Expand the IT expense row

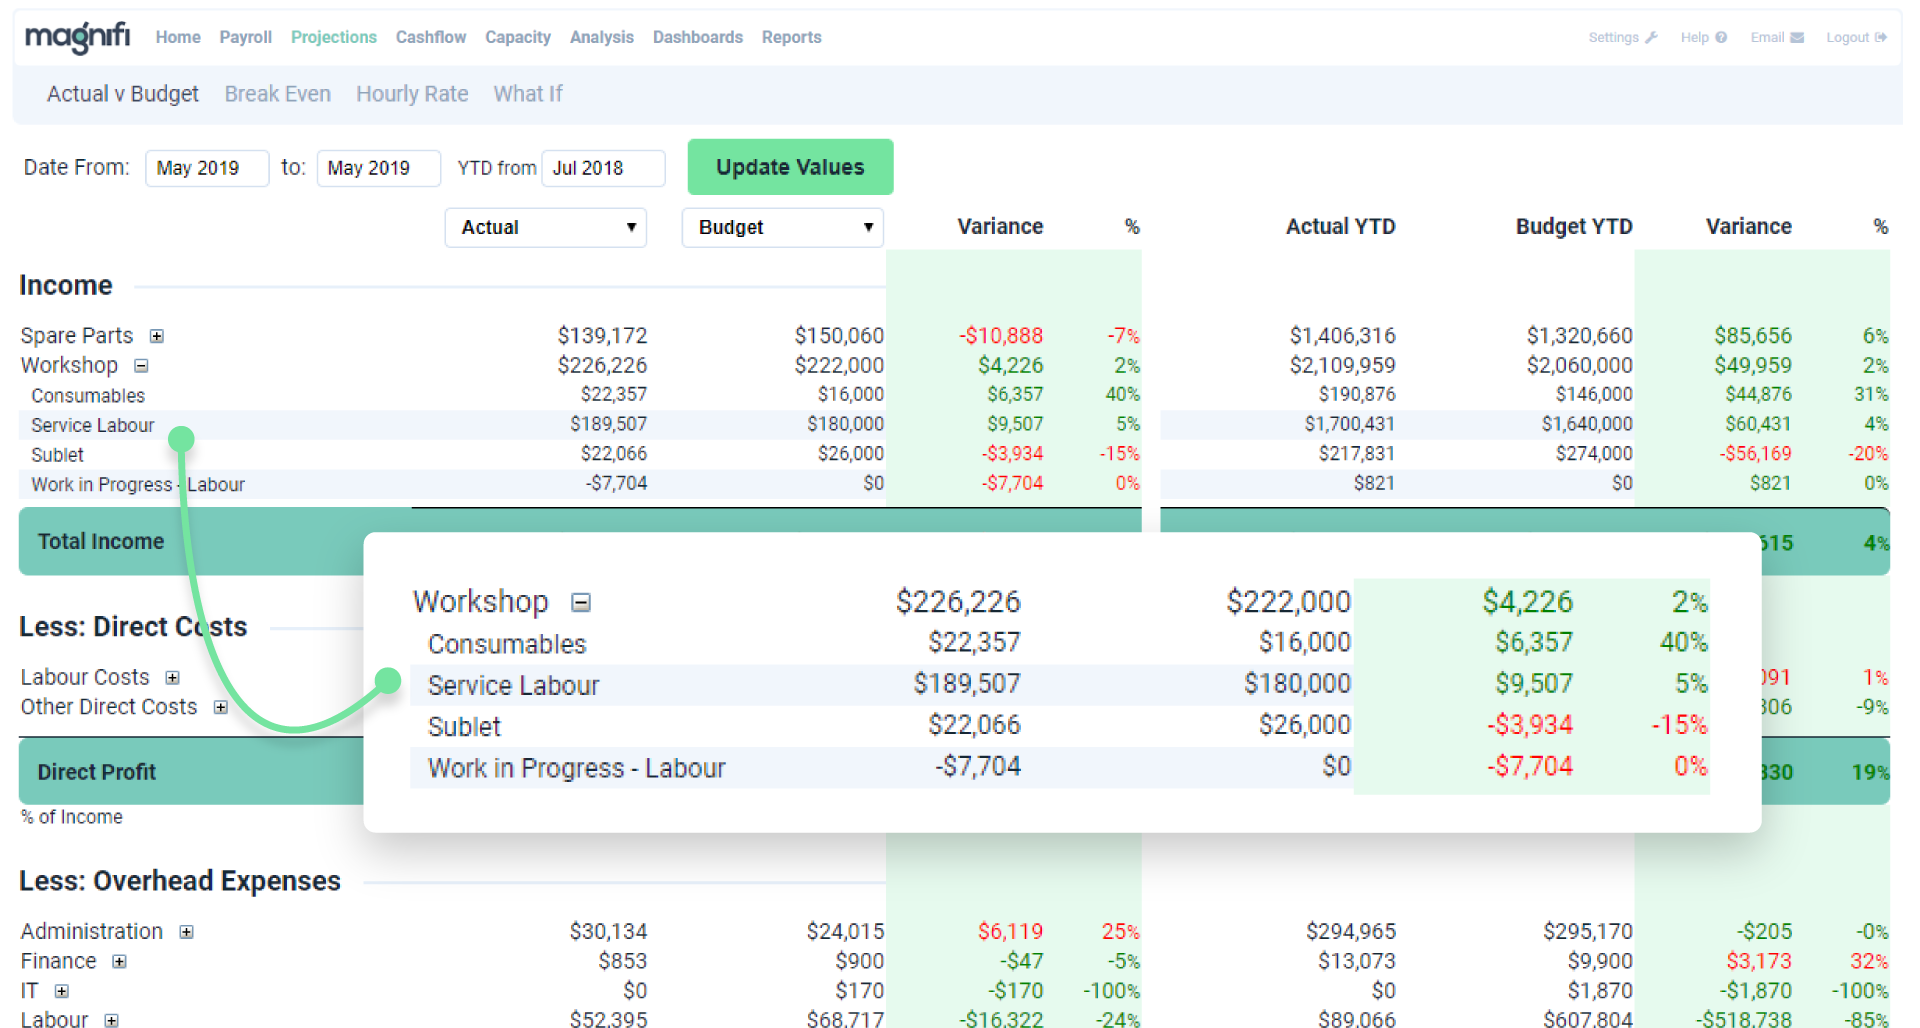[x=60, y=991]
